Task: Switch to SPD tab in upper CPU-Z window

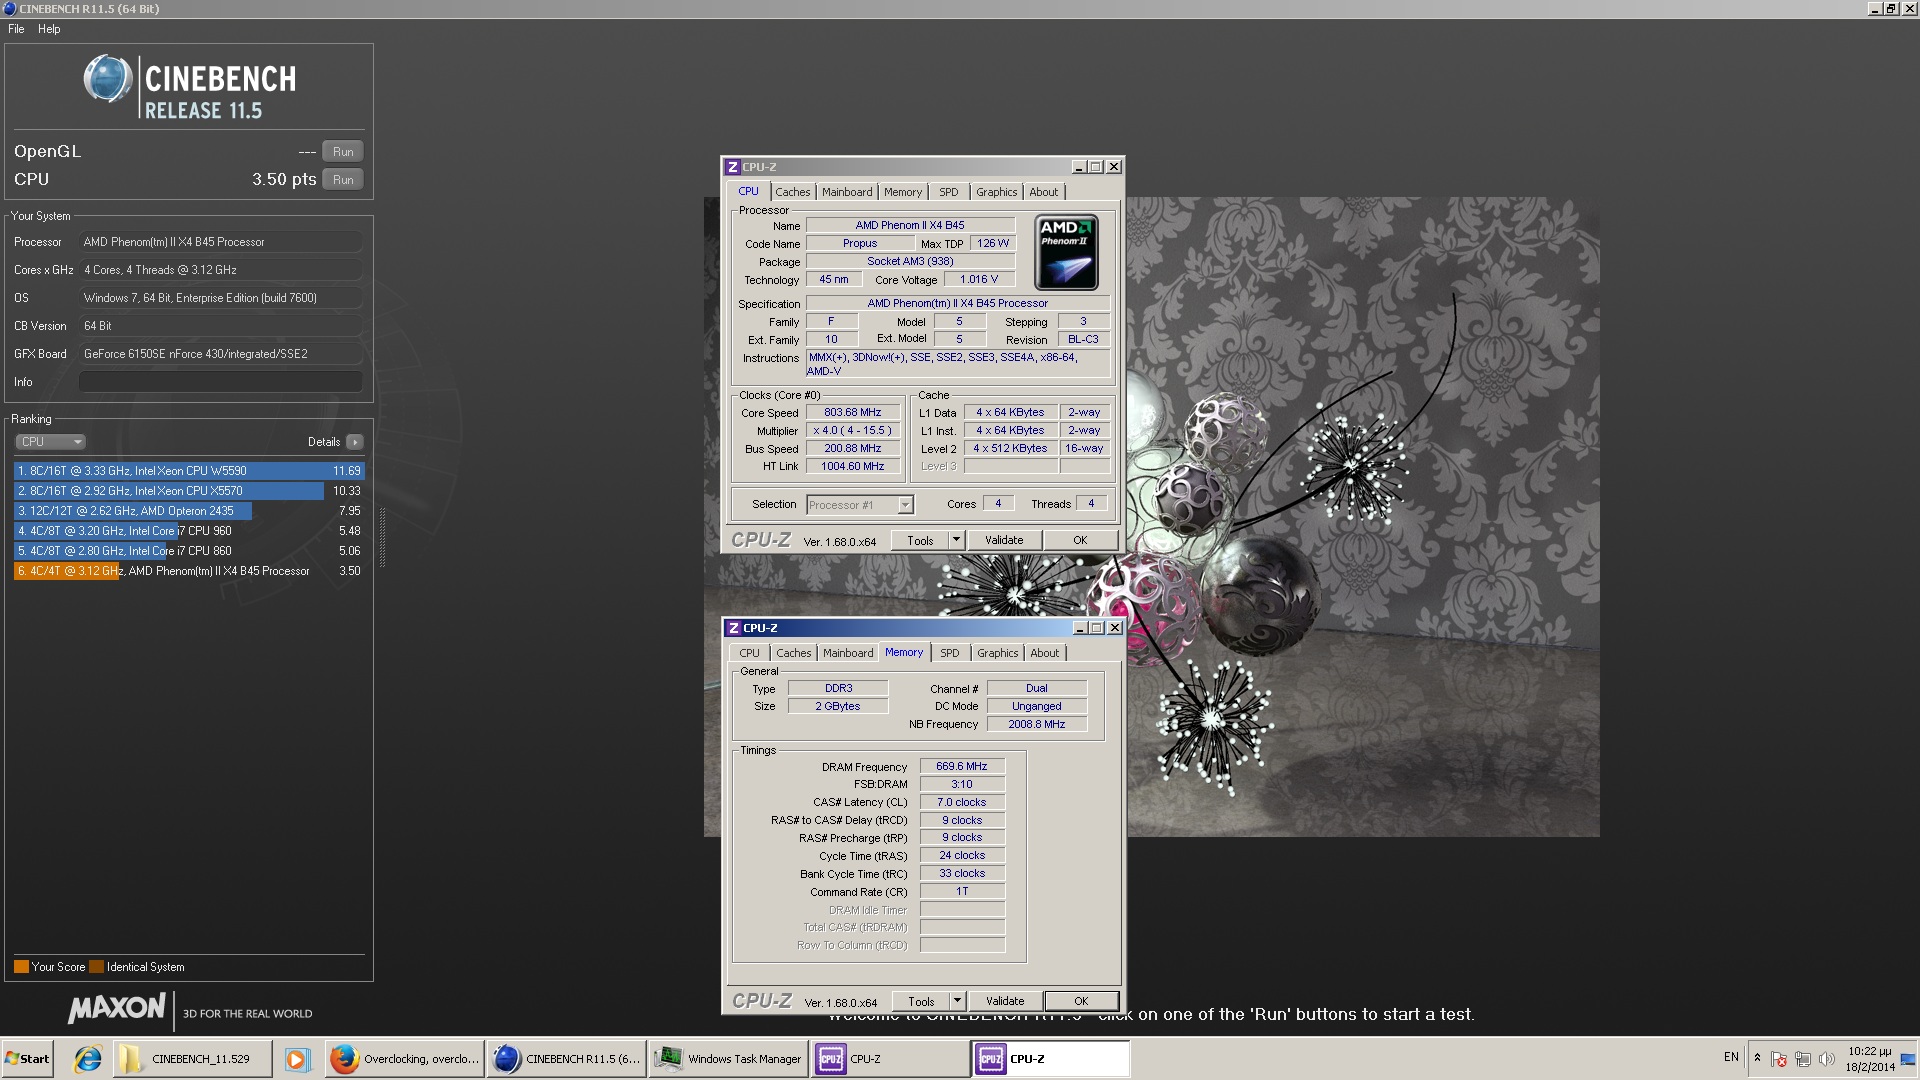Action: click(948, 192)
